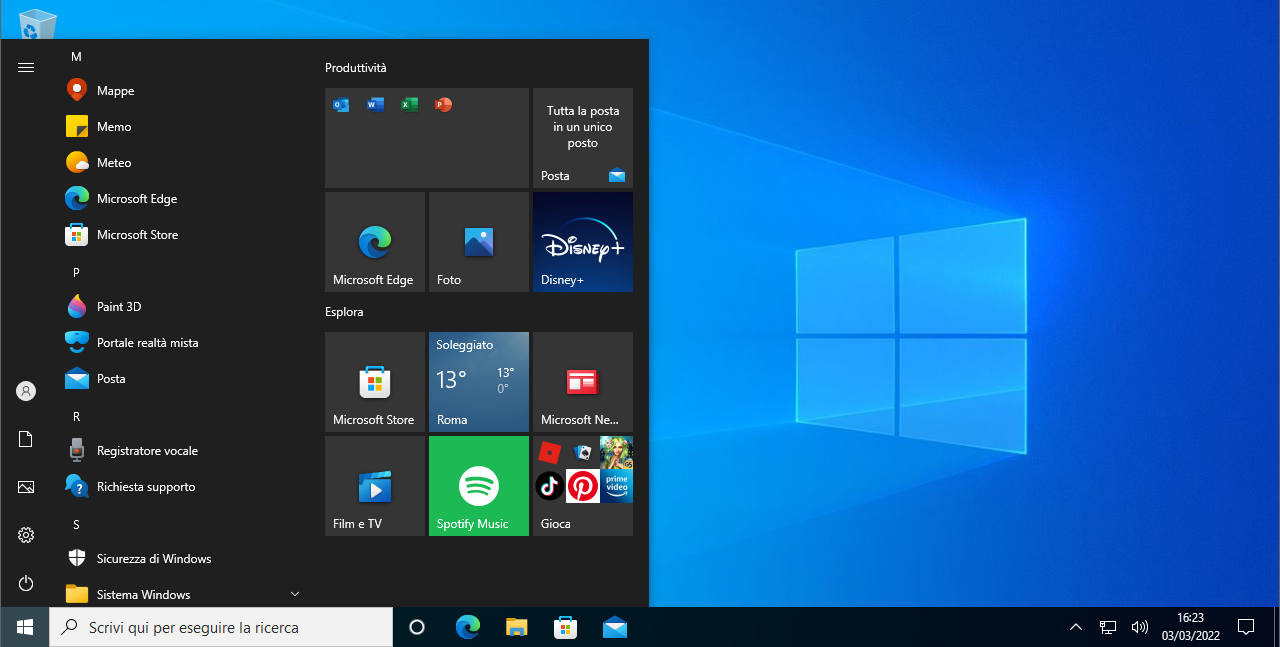Open the Film e TV tile
The image size is (1280, 647).
tap(375, 486)
